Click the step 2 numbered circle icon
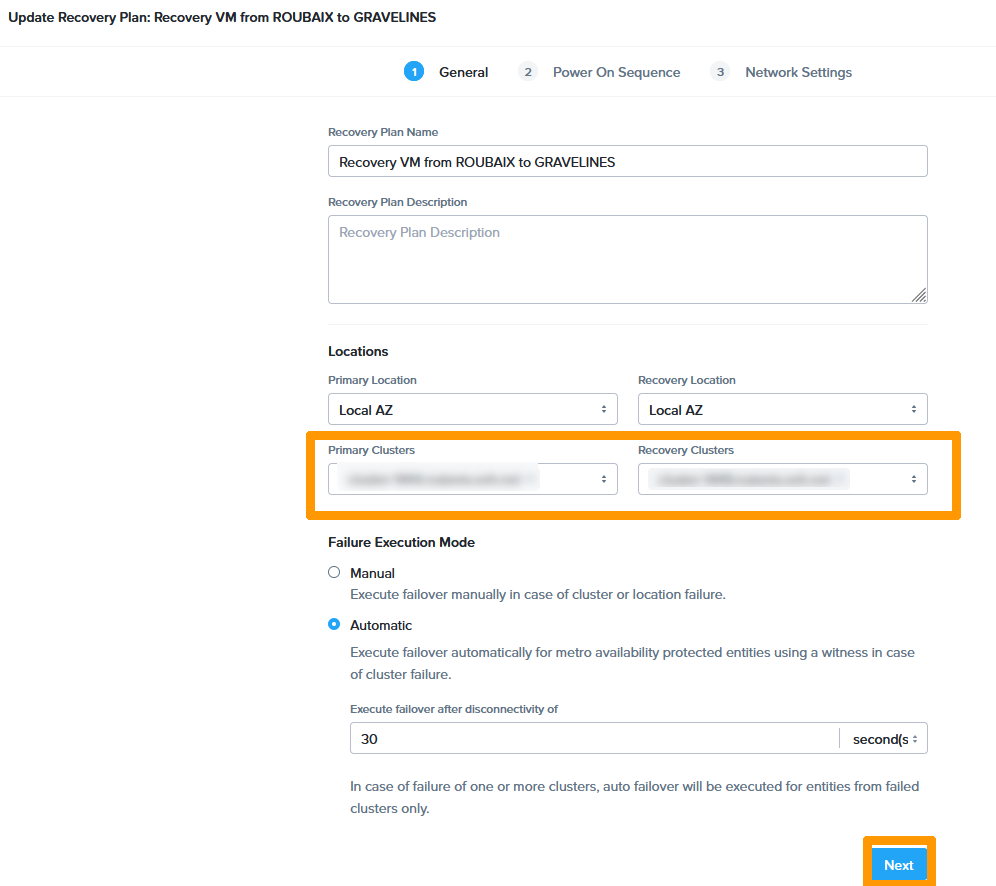Image resolution: width=996 pixels, height=886 pixels. [527, 71]
